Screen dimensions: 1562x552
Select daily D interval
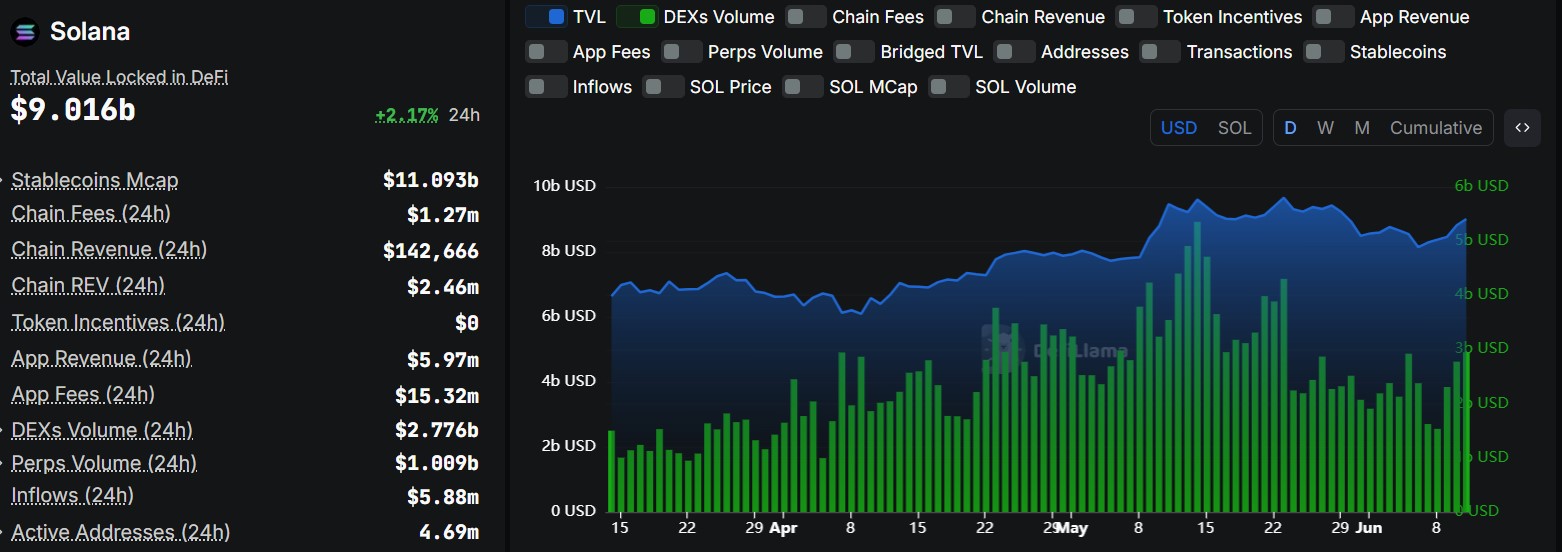(1290, 128)
